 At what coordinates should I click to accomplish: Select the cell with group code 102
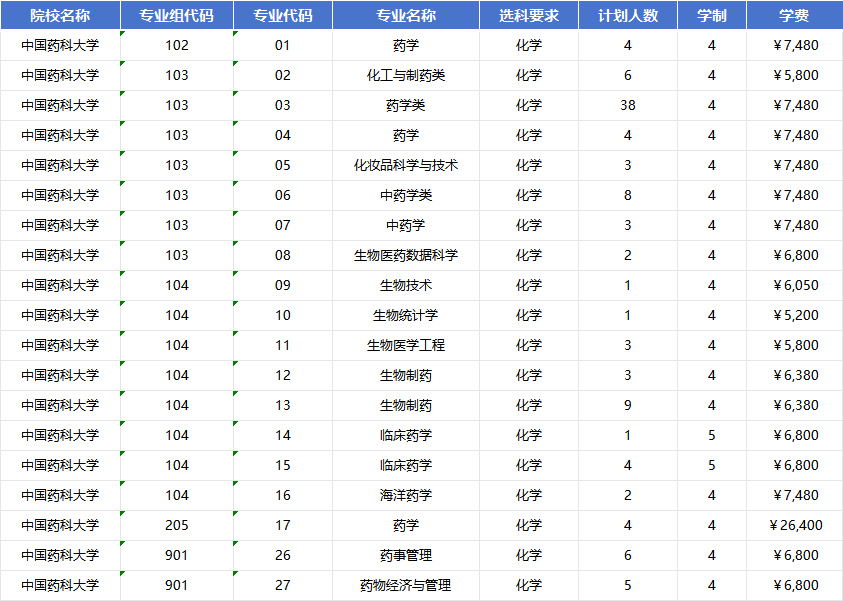coord(177,45)
